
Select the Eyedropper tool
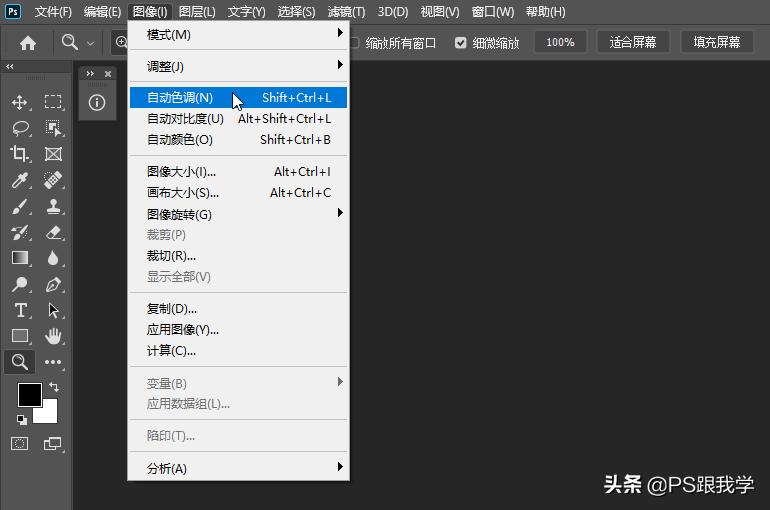[20, 180]
